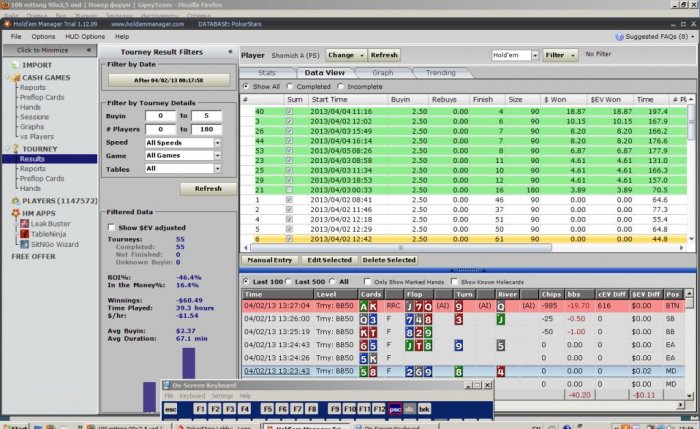Open the HUD Options menu
700x429 pixels.
[85, 37]
